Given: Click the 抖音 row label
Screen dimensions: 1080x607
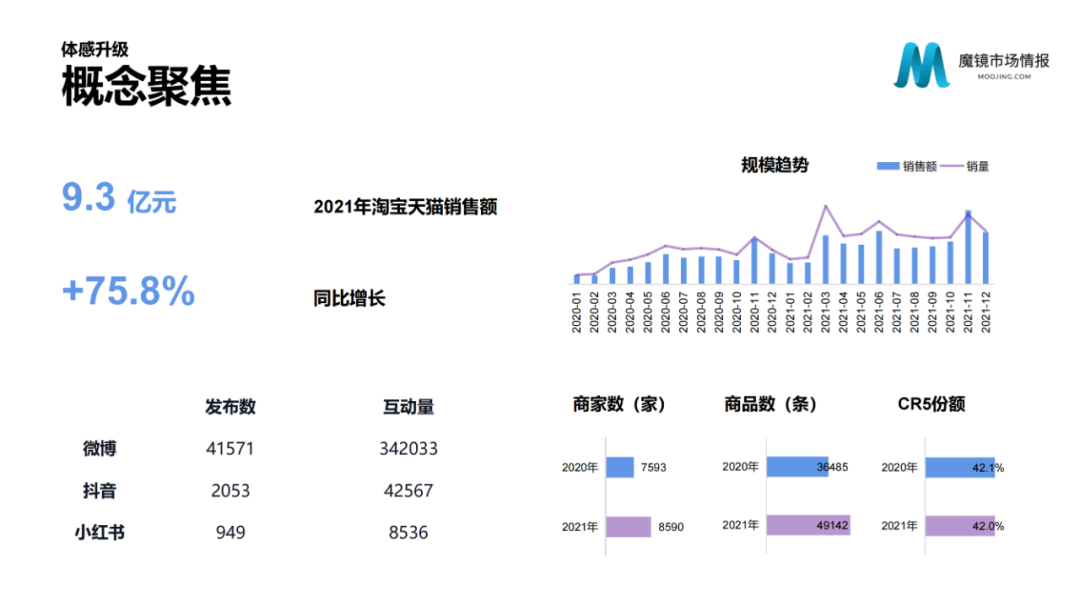Looking at the screenshot, I should 99,491.
